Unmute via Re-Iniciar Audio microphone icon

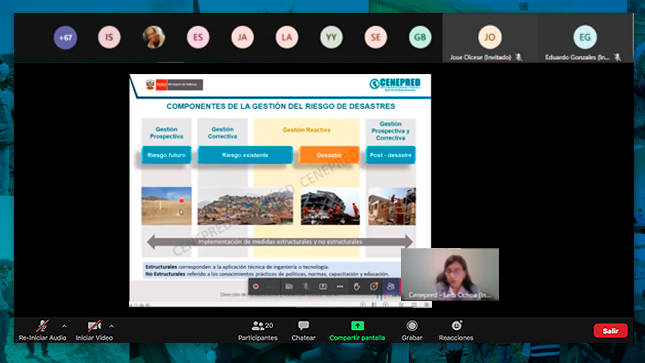(42, 326)
